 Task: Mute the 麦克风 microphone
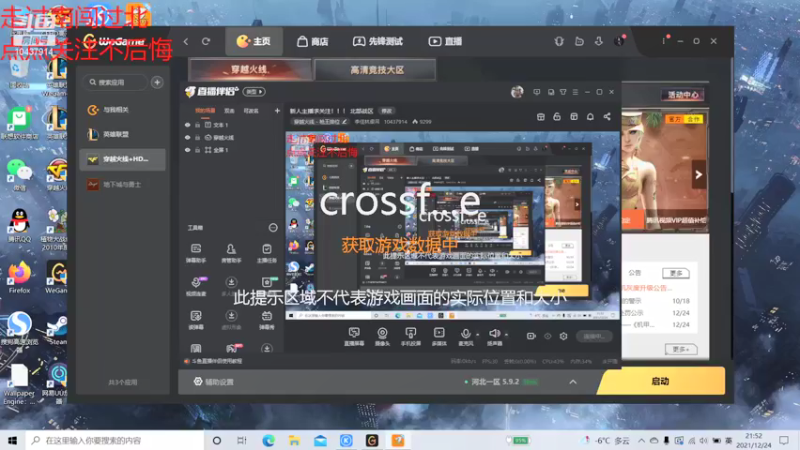(x=465, y=337)
